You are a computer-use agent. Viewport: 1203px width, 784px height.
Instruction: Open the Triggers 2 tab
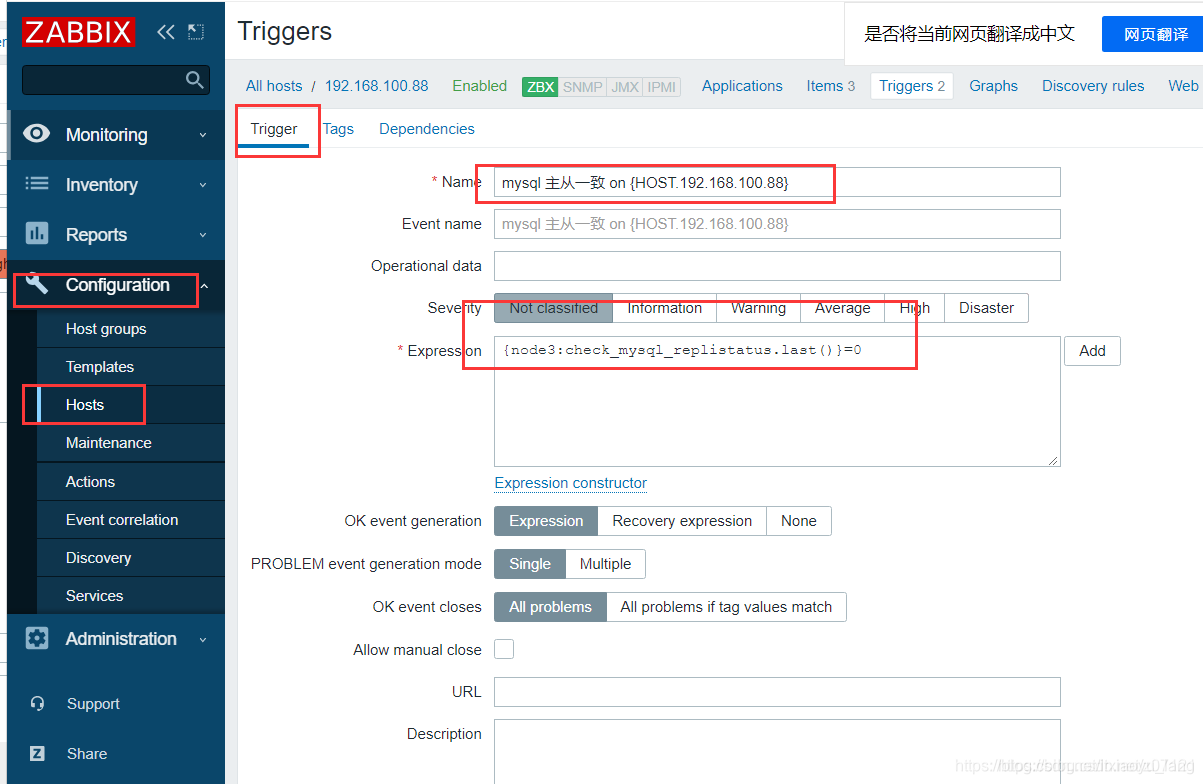click(912, 86)
